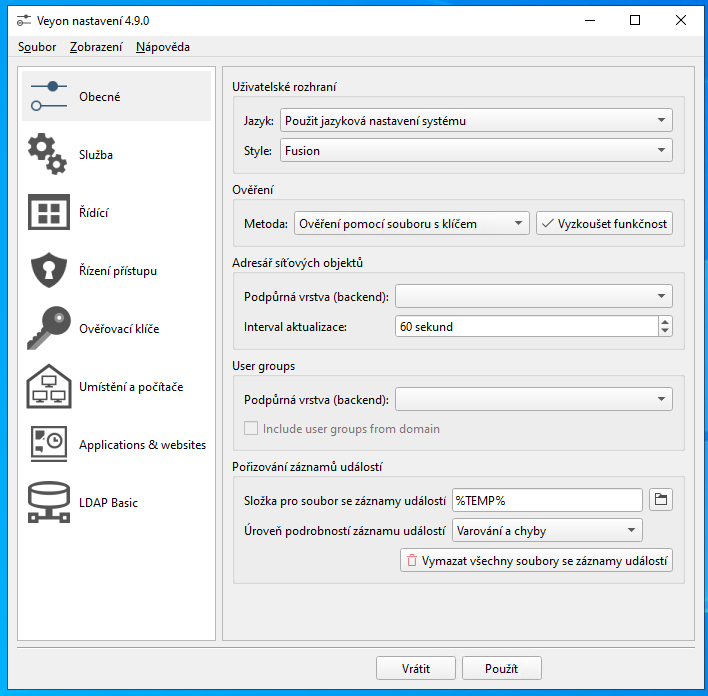Open the Soubor menu
The image size is (708, 696).
(37, 47)
